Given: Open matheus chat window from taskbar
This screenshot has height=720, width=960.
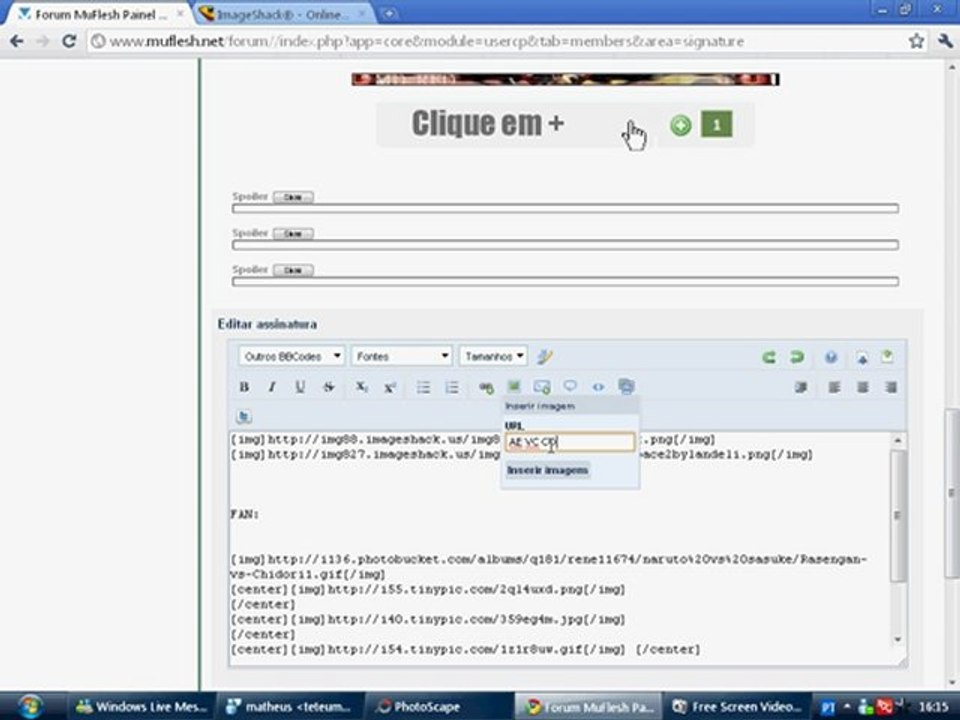Looking at the screenshot, I should click(x=291, y=707).
